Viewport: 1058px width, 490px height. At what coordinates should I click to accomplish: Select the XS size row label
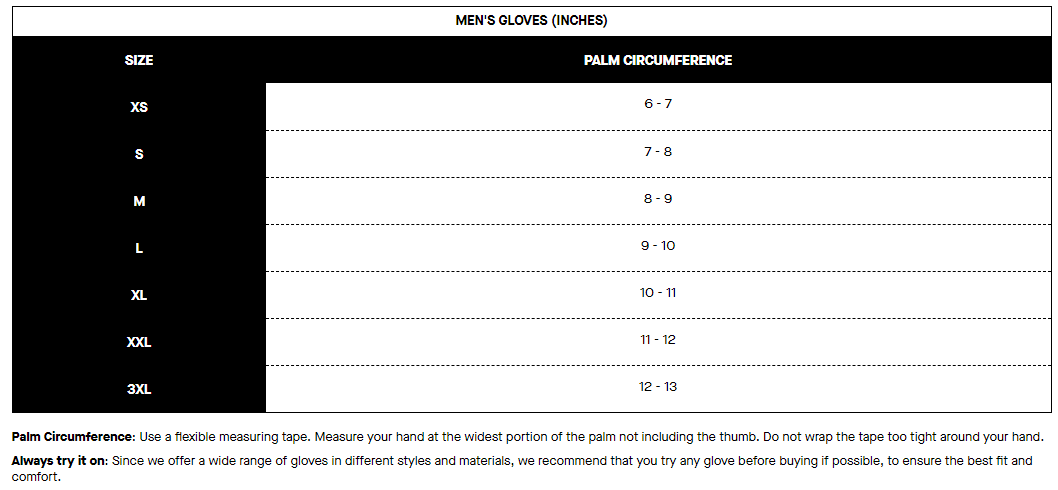tap(139, 107)
